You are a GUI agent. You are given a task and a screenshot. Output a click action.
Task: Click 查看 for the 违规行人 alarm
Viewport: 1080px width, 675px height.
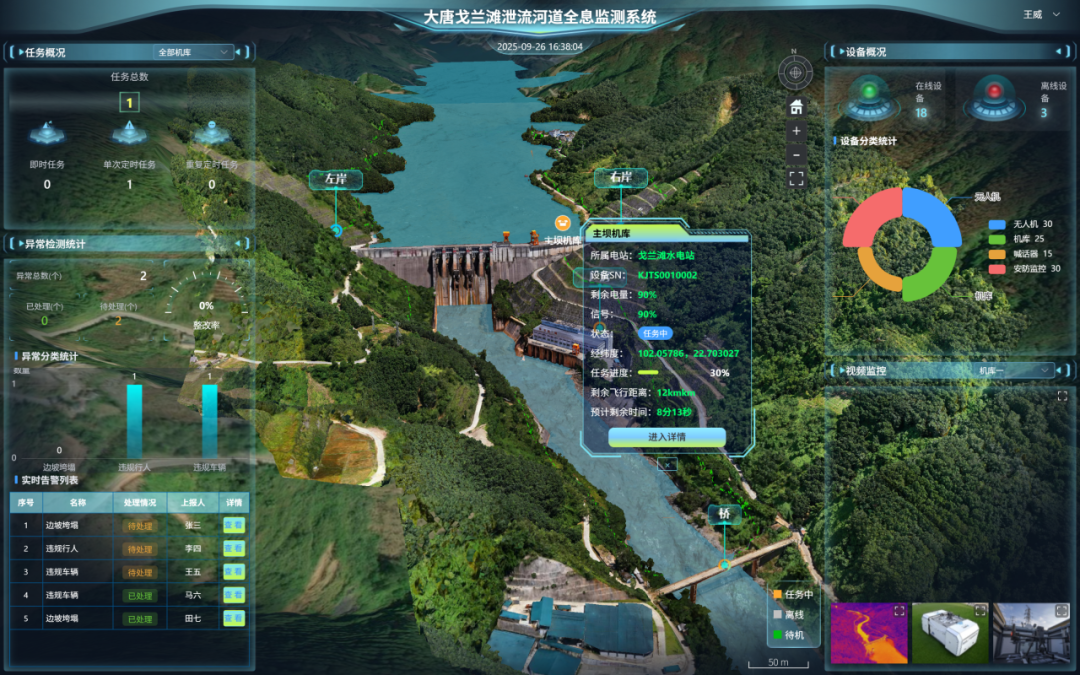[233, 548]
